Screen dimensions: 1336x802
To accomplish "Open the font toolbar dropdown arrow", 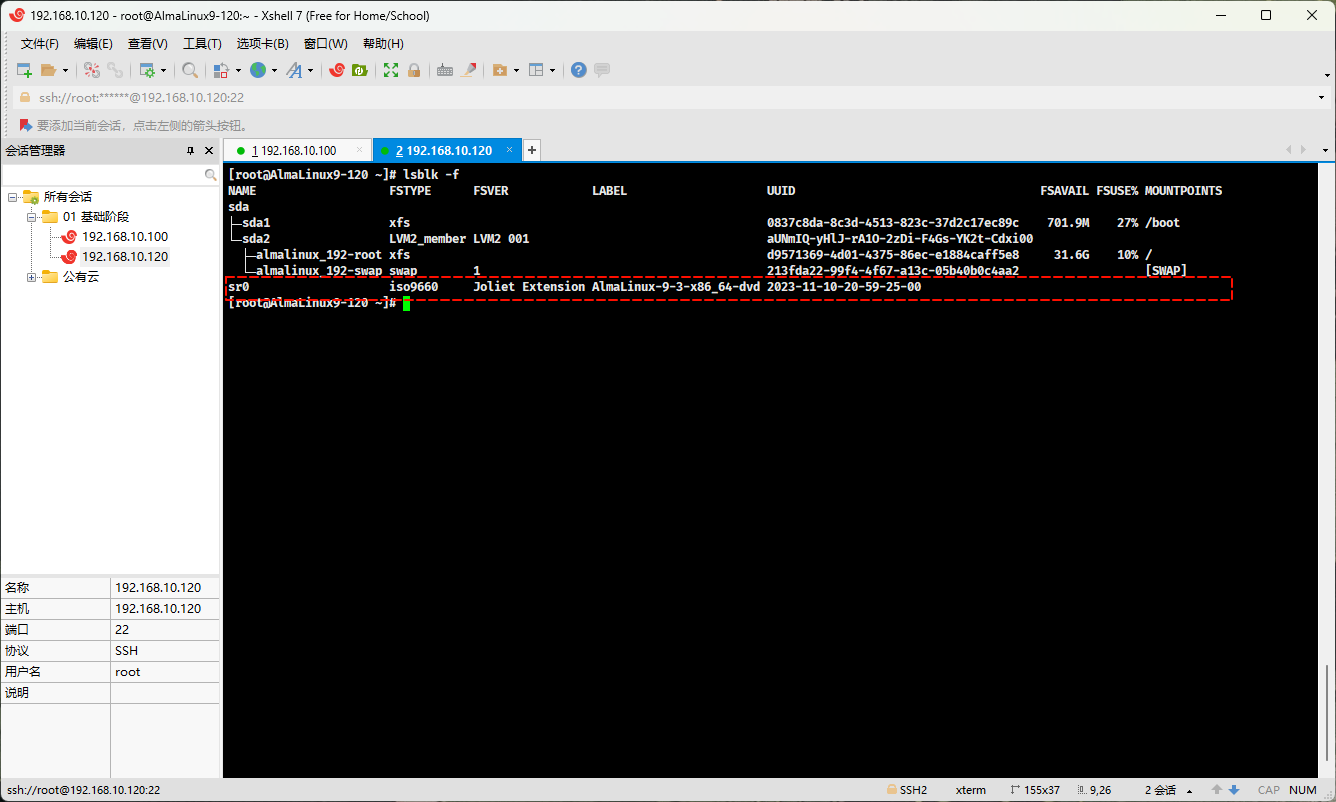I will tap(310, 70).
